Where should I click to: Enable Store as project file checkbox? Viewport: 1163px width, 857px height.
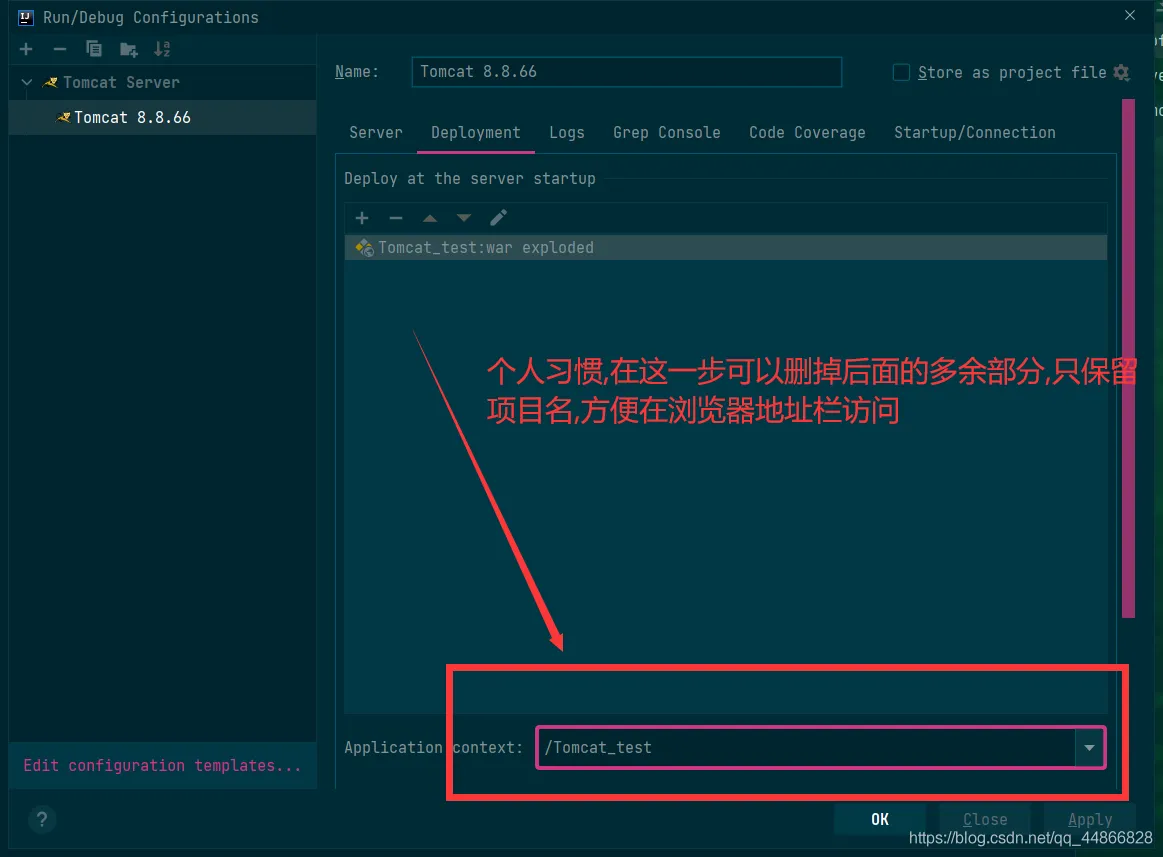point(901,72)
